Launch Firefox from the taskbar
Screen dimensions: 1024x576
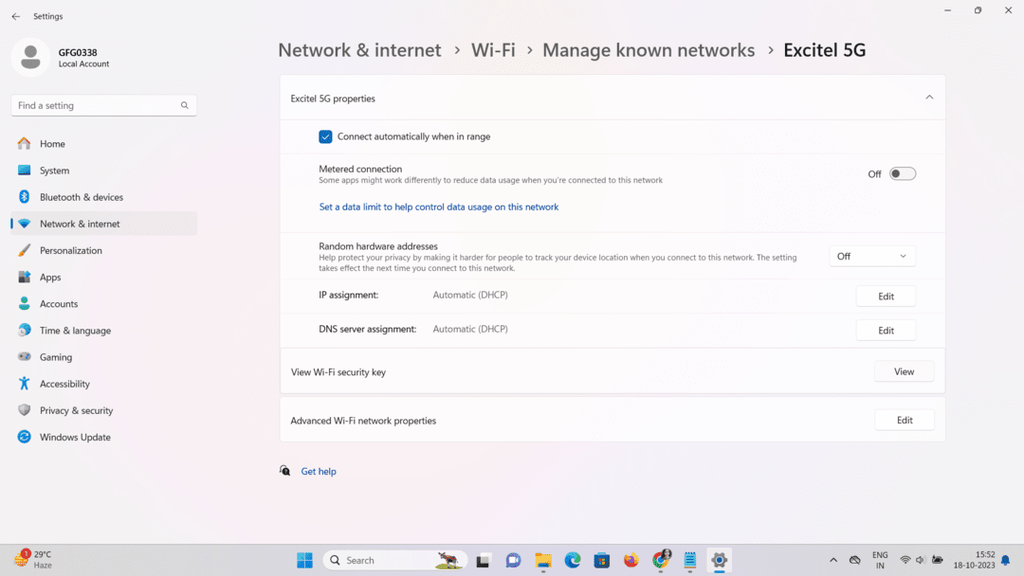[x=631, y=560]
